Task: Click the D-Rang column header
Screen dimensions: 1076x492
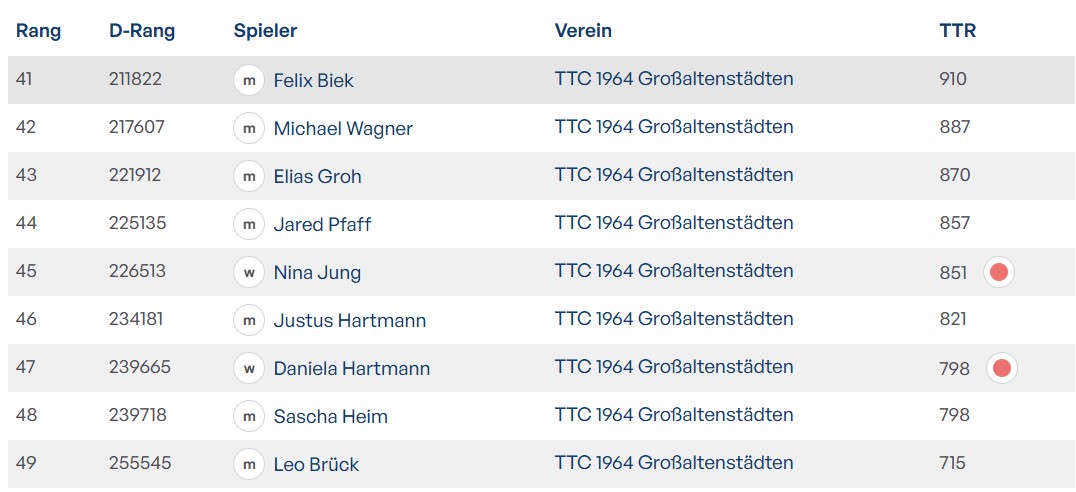Action: 142,30
